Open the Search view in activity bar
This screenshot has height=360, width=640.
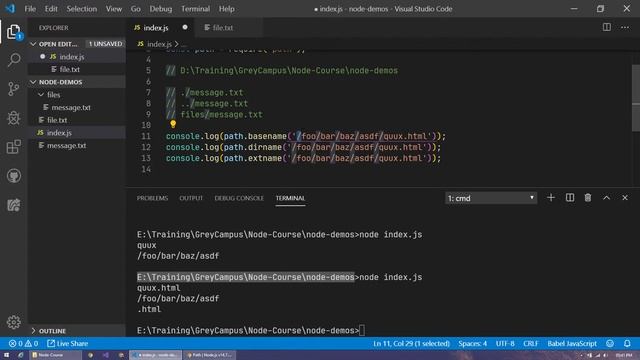point(13,60)
